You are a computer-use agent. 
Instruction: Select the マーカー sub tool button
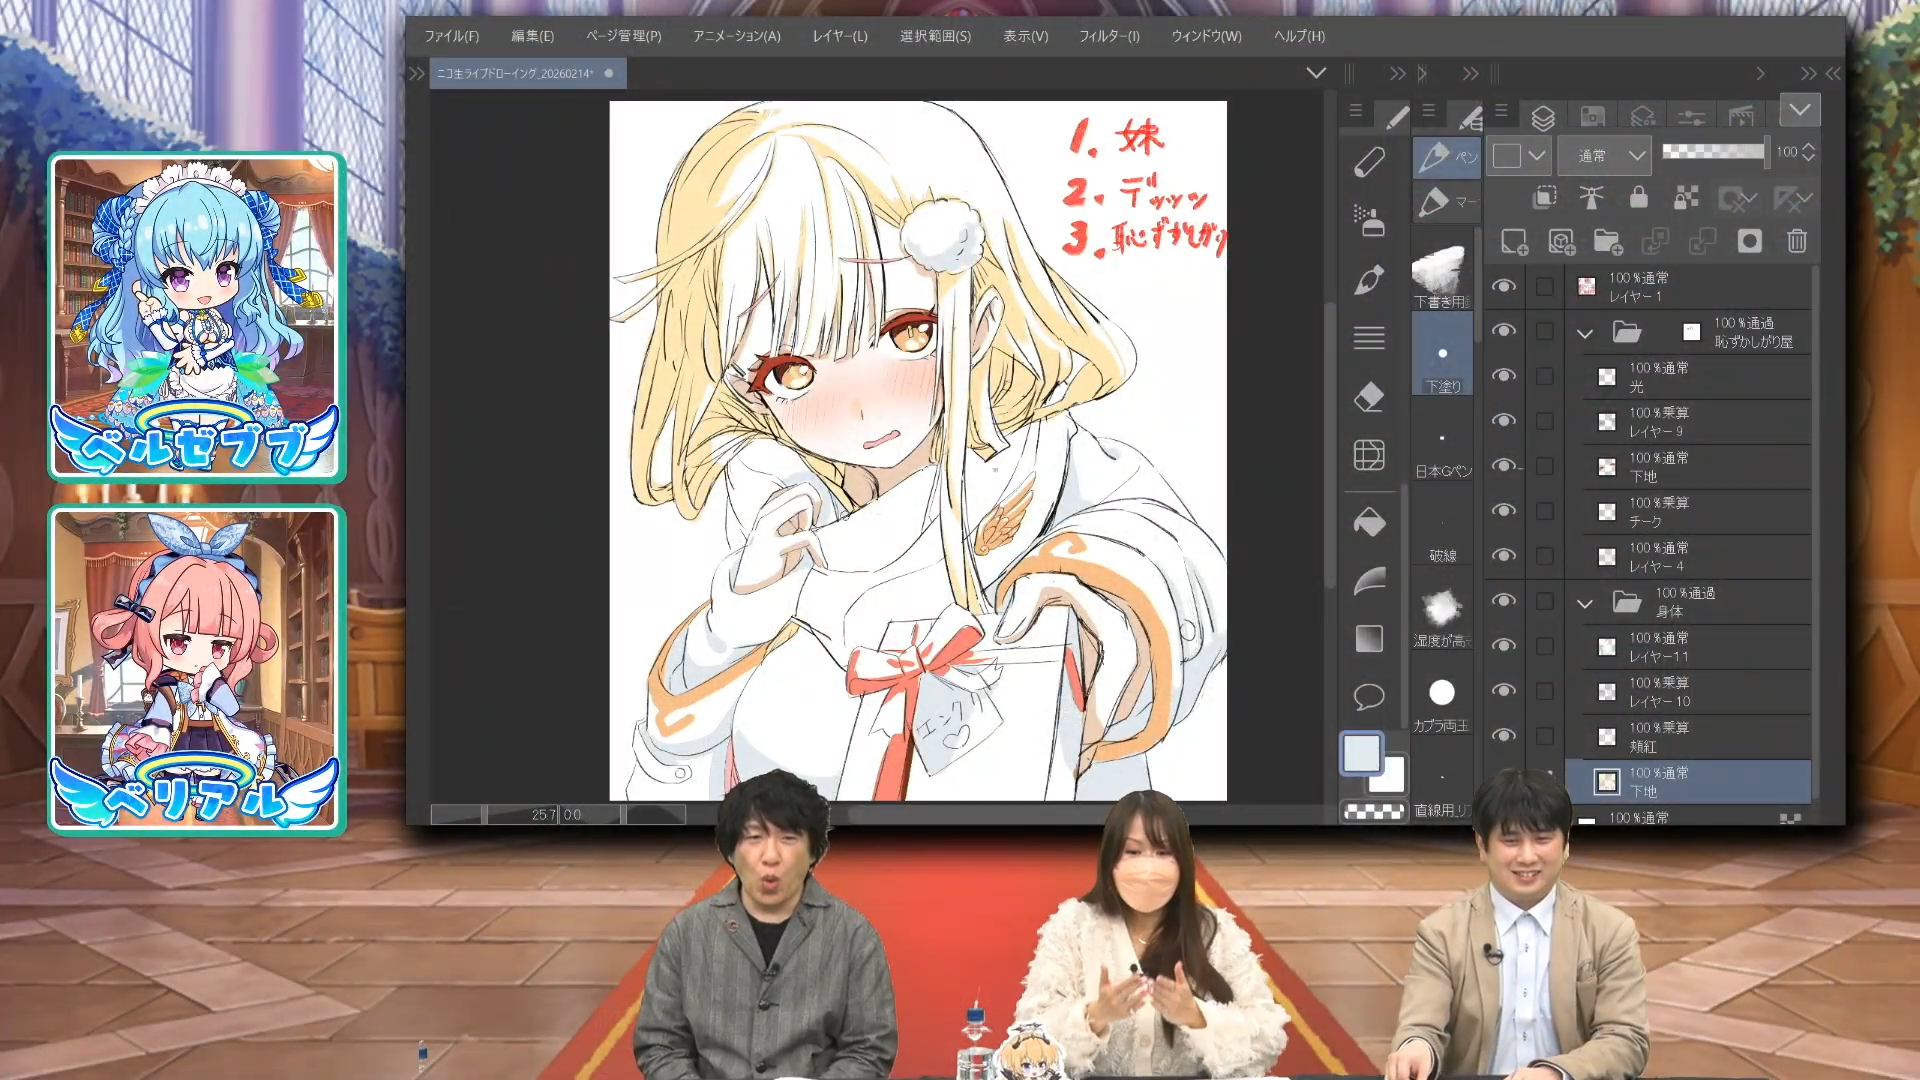pos(1446,202)
